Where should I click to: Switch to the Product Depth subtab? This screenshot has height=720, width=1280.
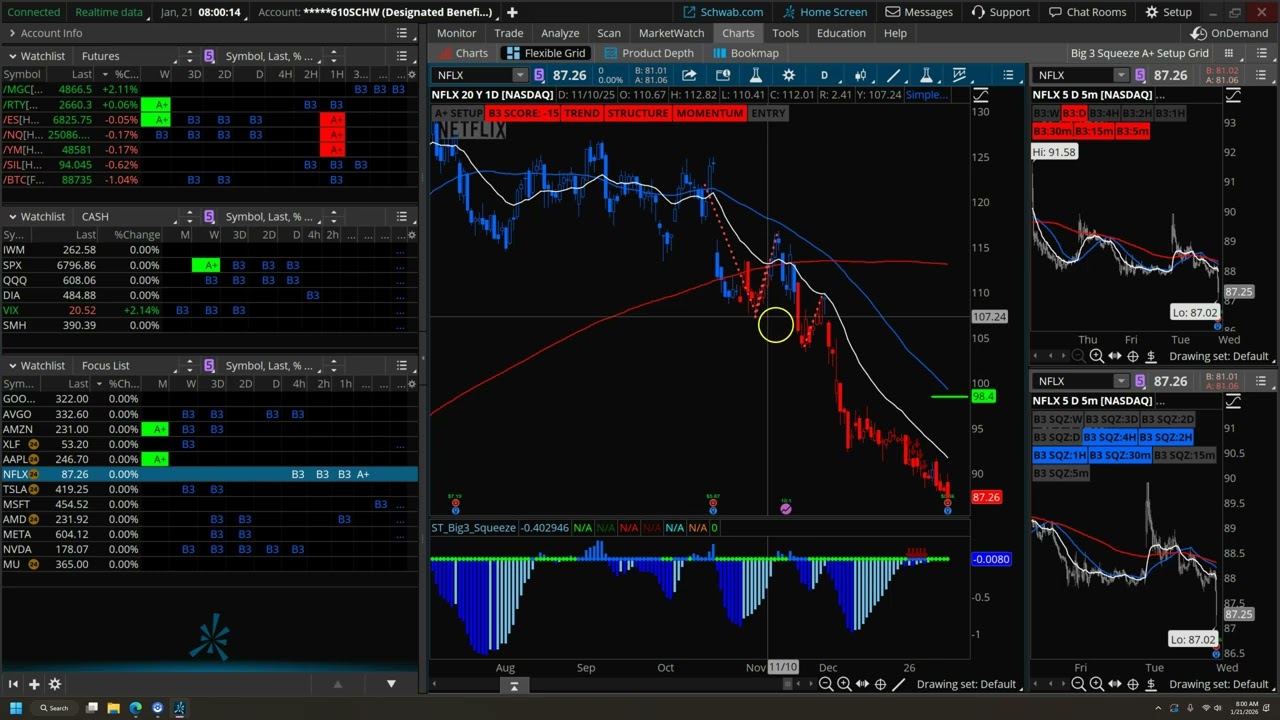click(648, 53)
